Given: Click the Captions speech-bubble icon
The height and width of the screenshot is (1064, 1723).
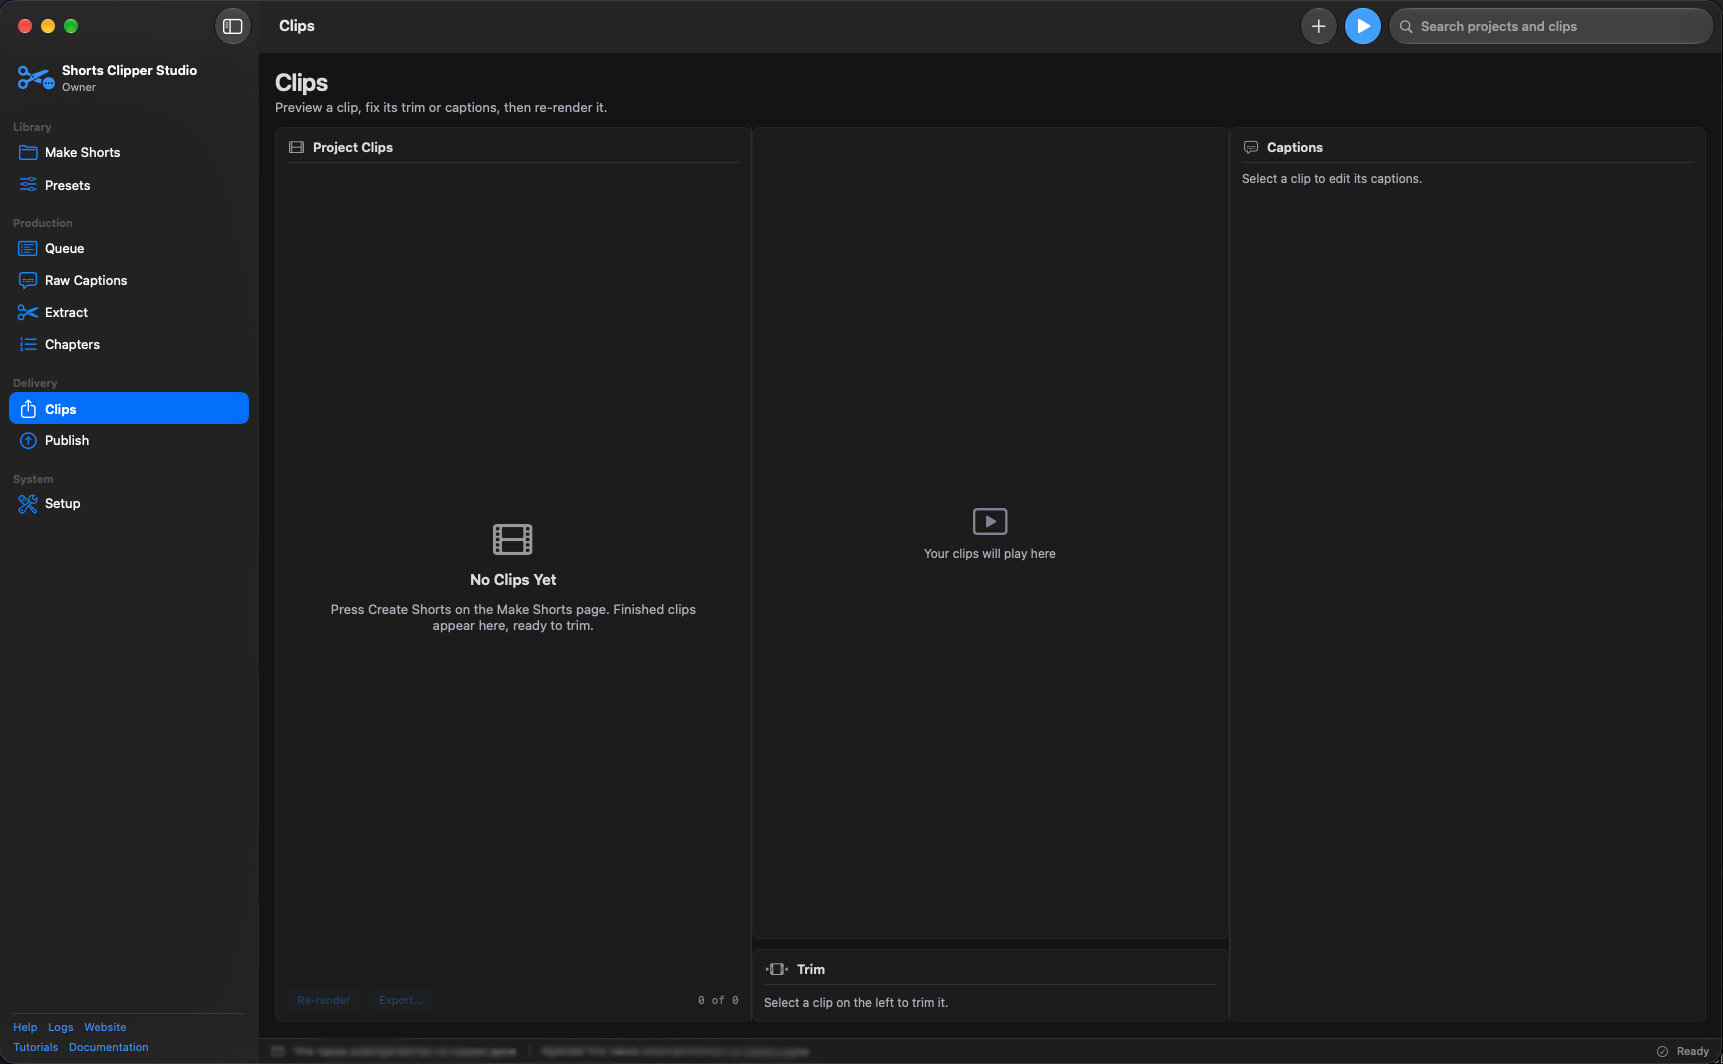Looking at the screenshot, I should (x=1250, y=147).
